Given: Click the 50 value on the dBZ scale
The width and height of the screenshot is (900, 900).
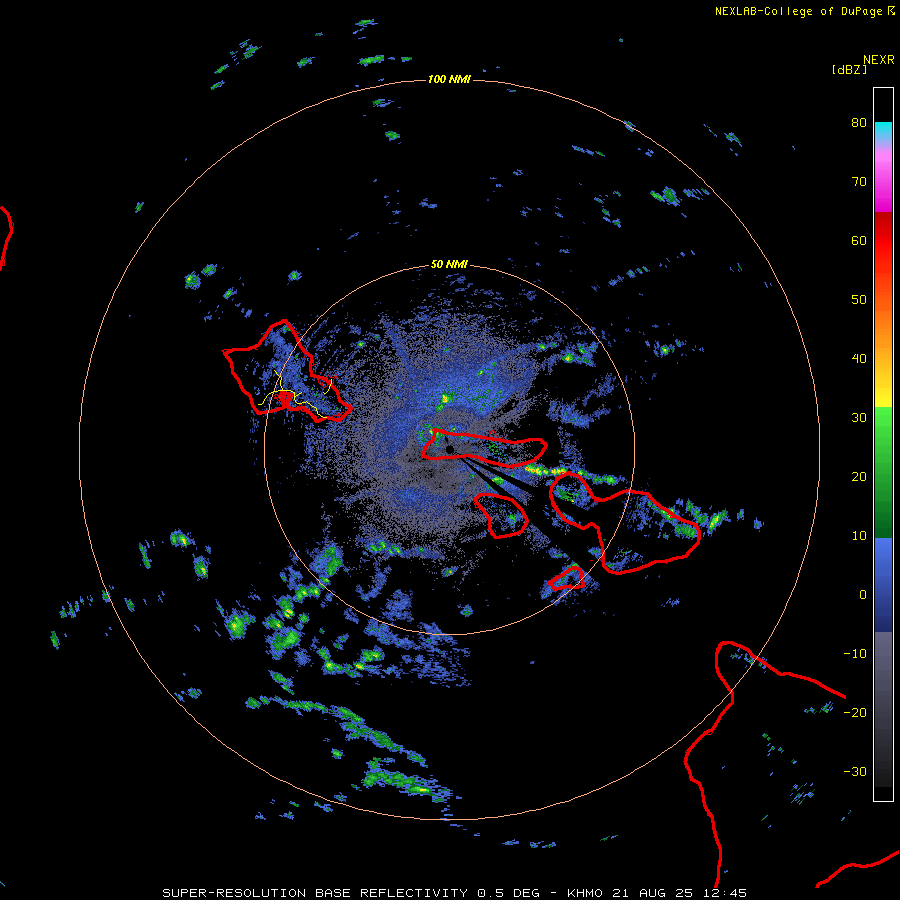Looking at the screenshot, I should coord(859,300).
